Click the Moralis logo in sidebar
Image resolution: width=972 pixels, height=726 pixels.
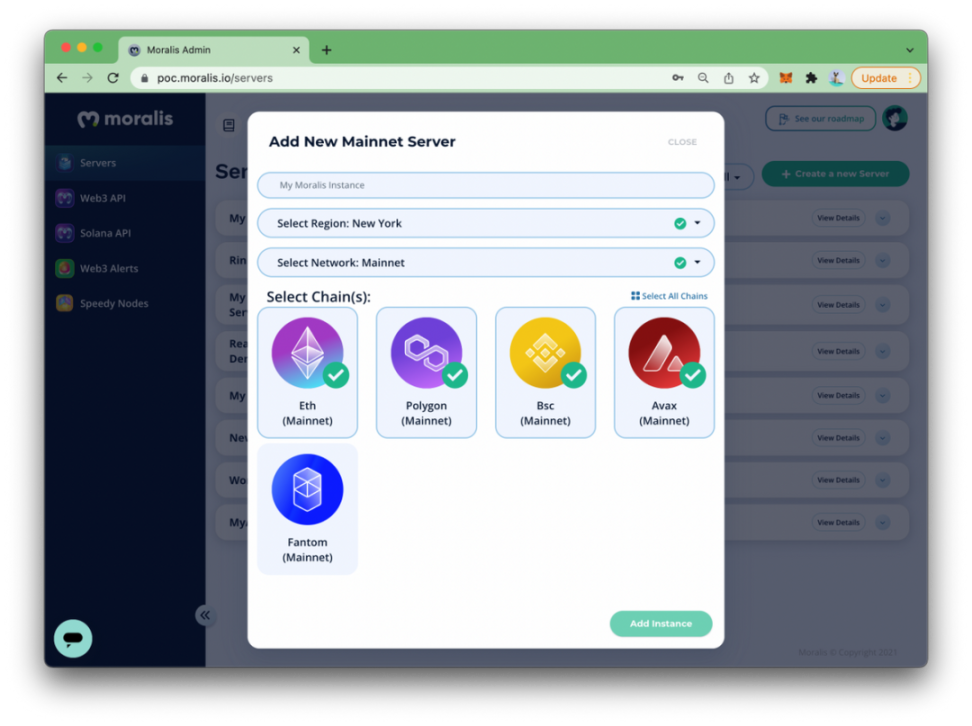click(125, 119)
